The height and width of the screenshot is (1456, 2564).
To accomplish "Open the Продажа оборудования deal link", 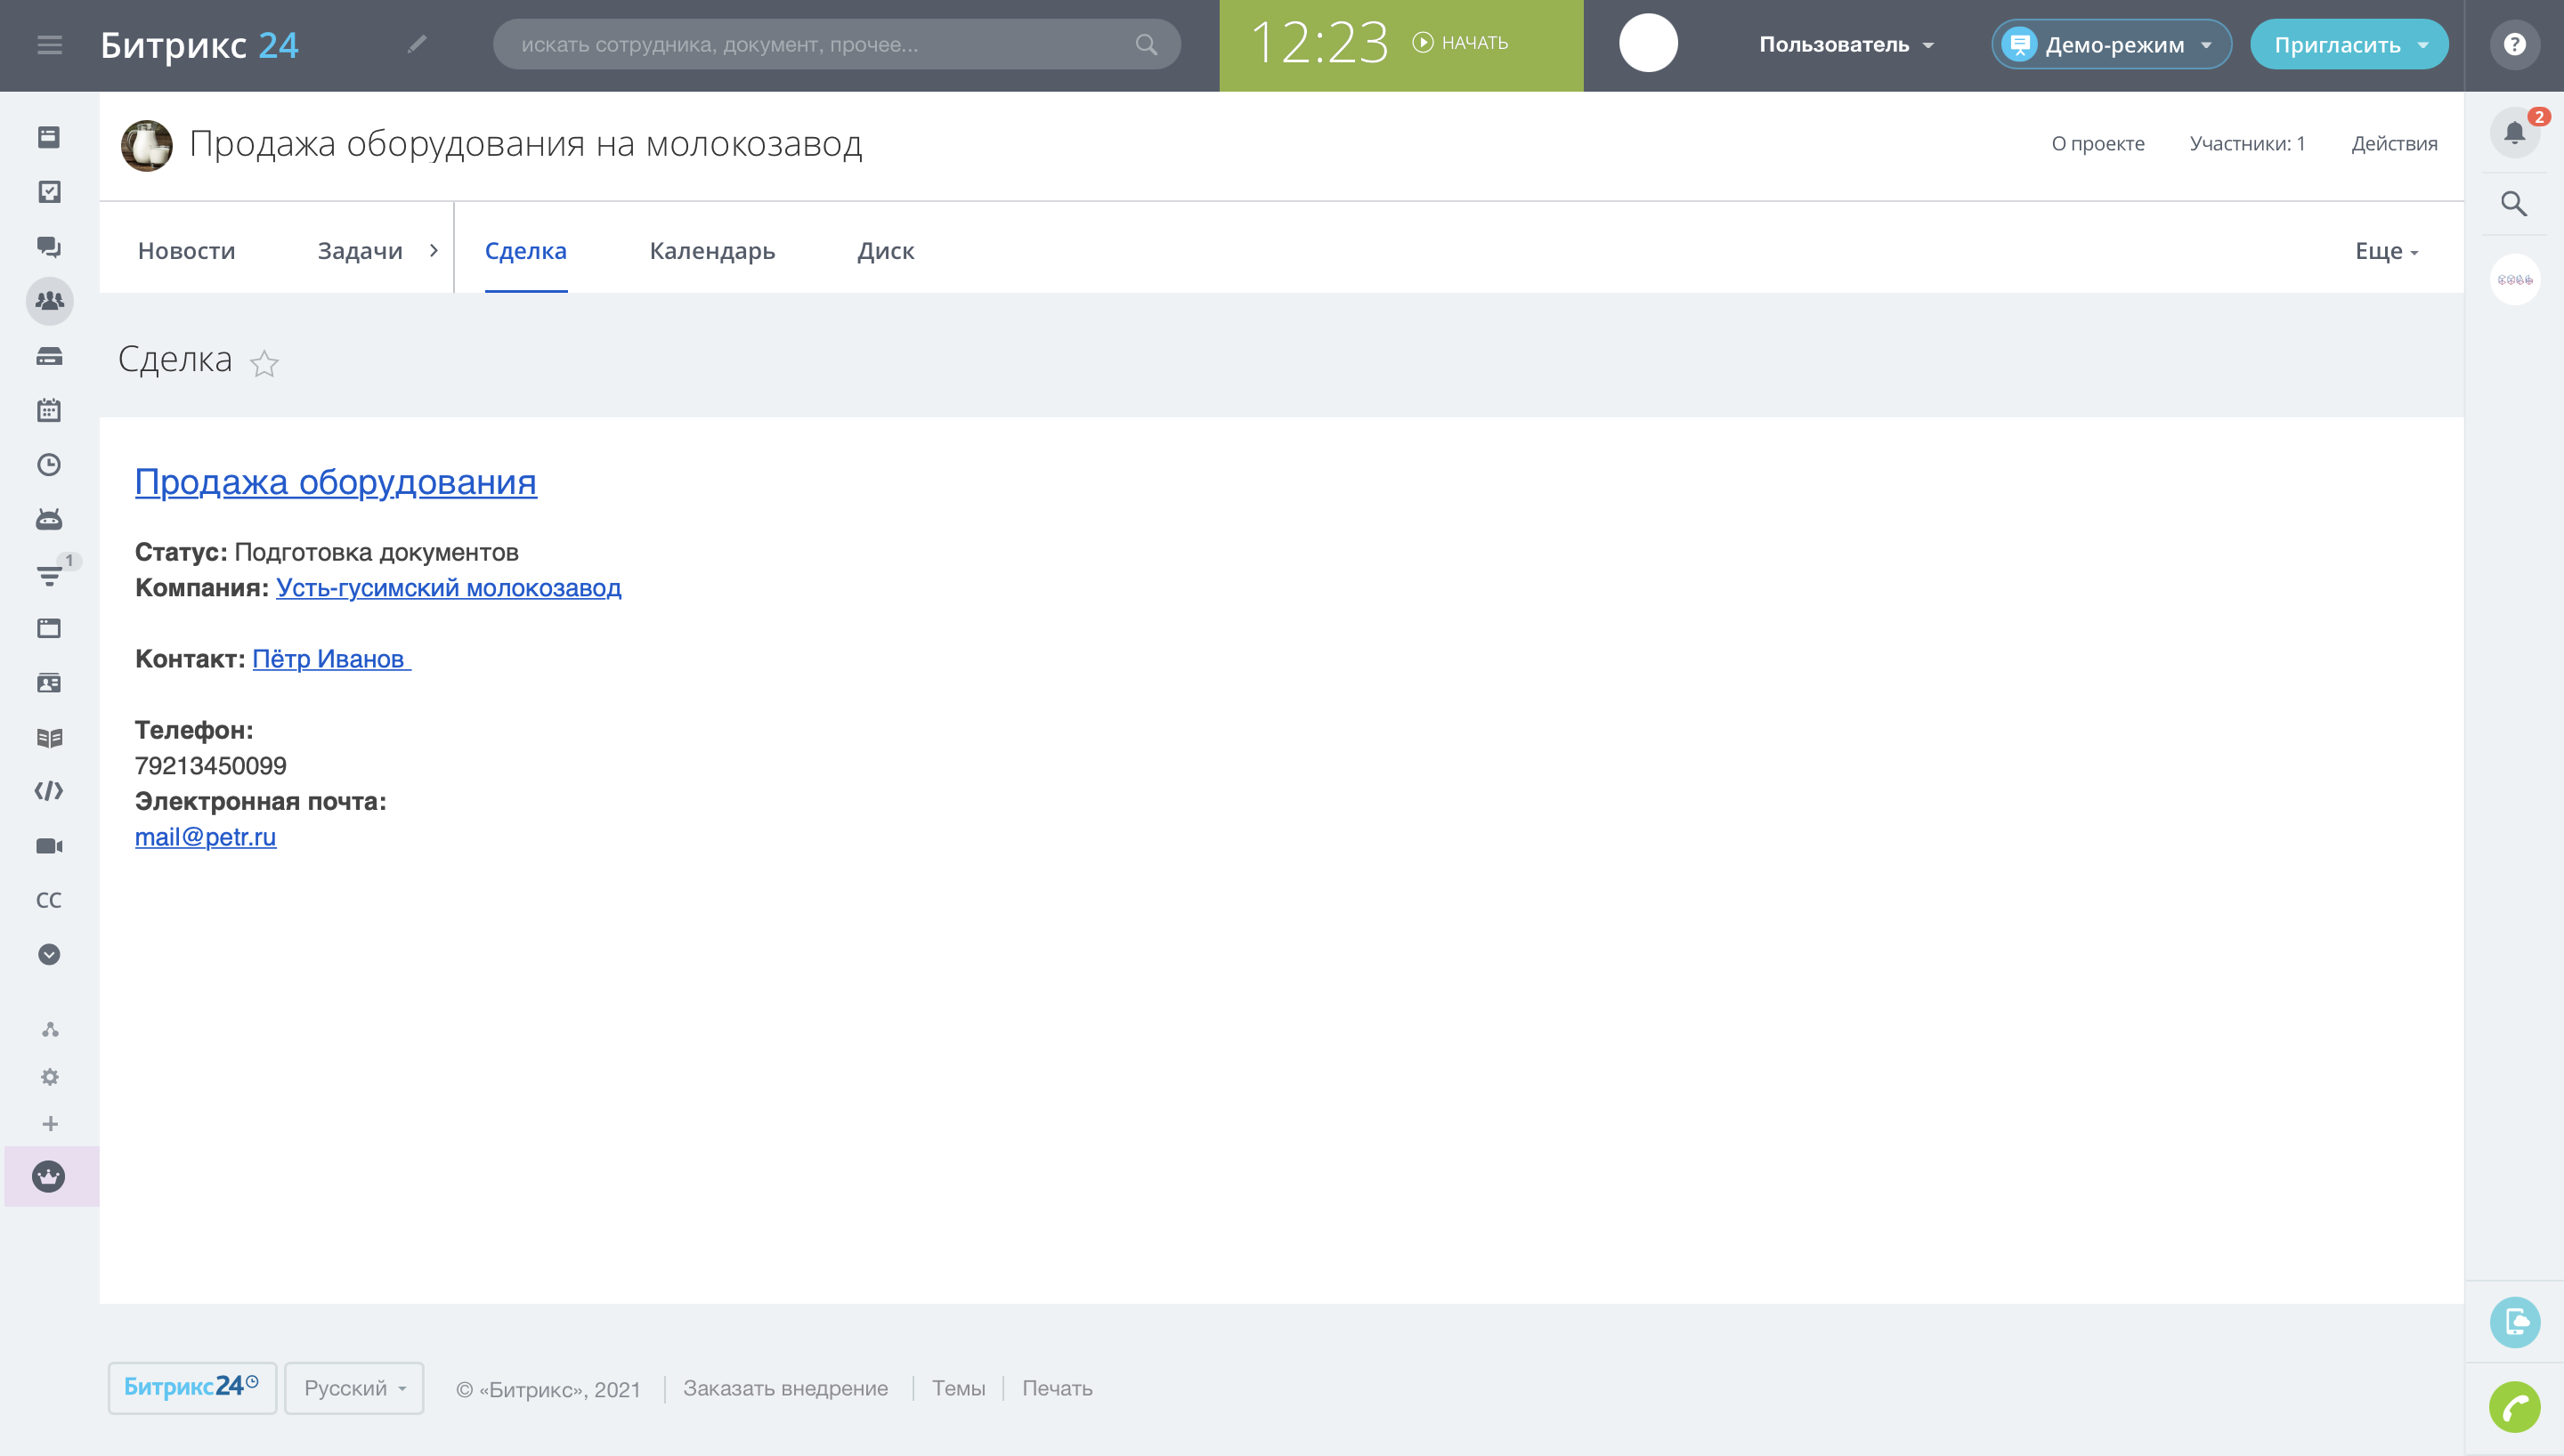I will pos(336,482).
